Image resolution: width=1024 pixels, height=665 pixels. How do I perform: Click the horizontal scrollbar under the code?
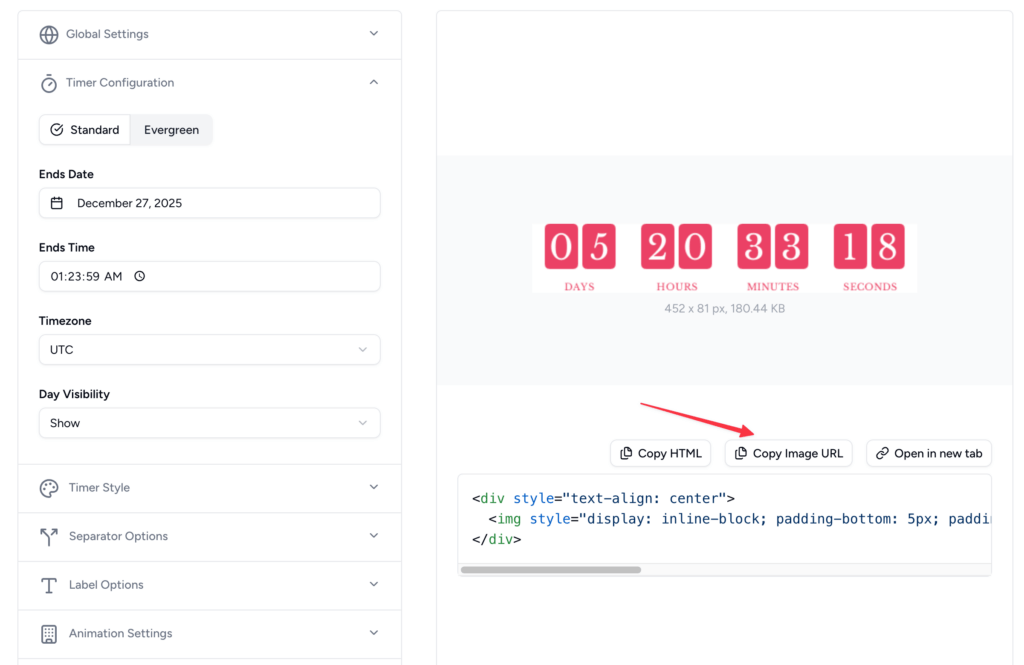[550, 569]
